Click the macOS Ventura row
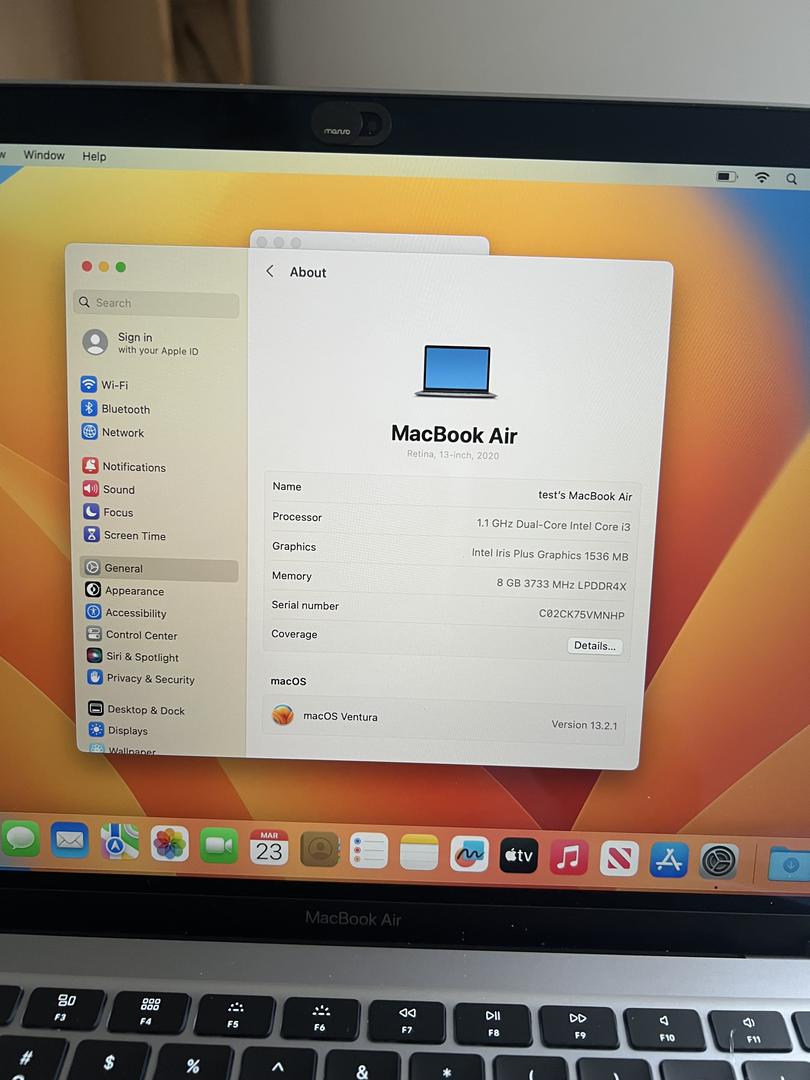 click(x=444, y=720)
